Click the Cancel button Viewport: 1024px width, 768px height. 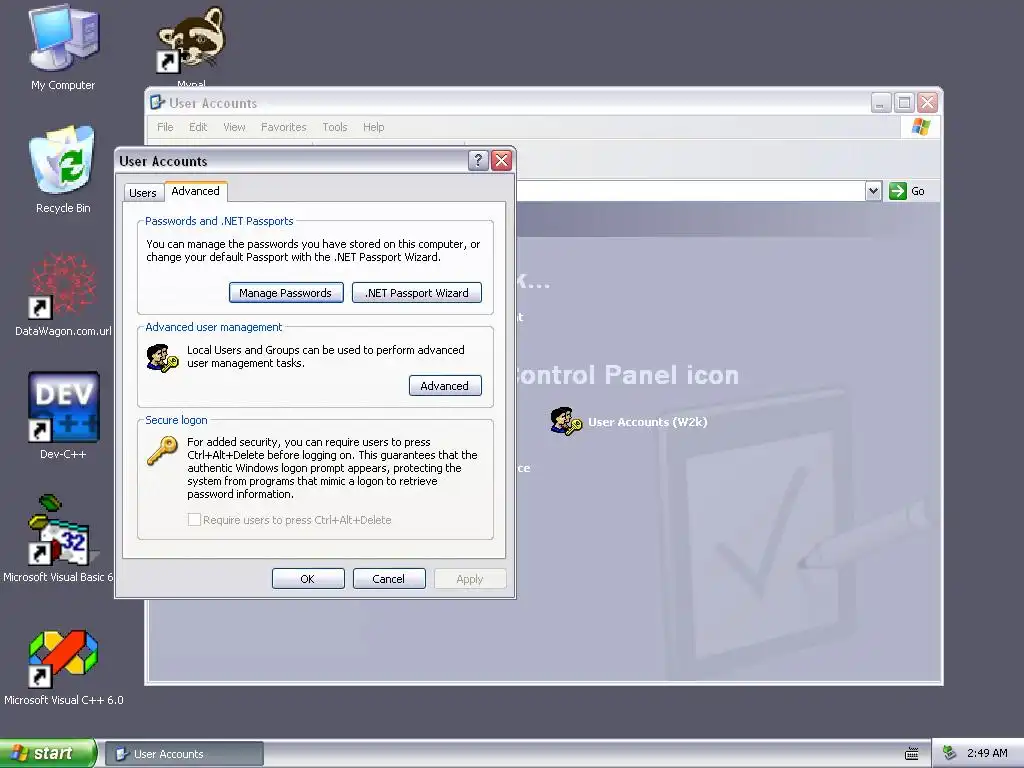(389, 579)
